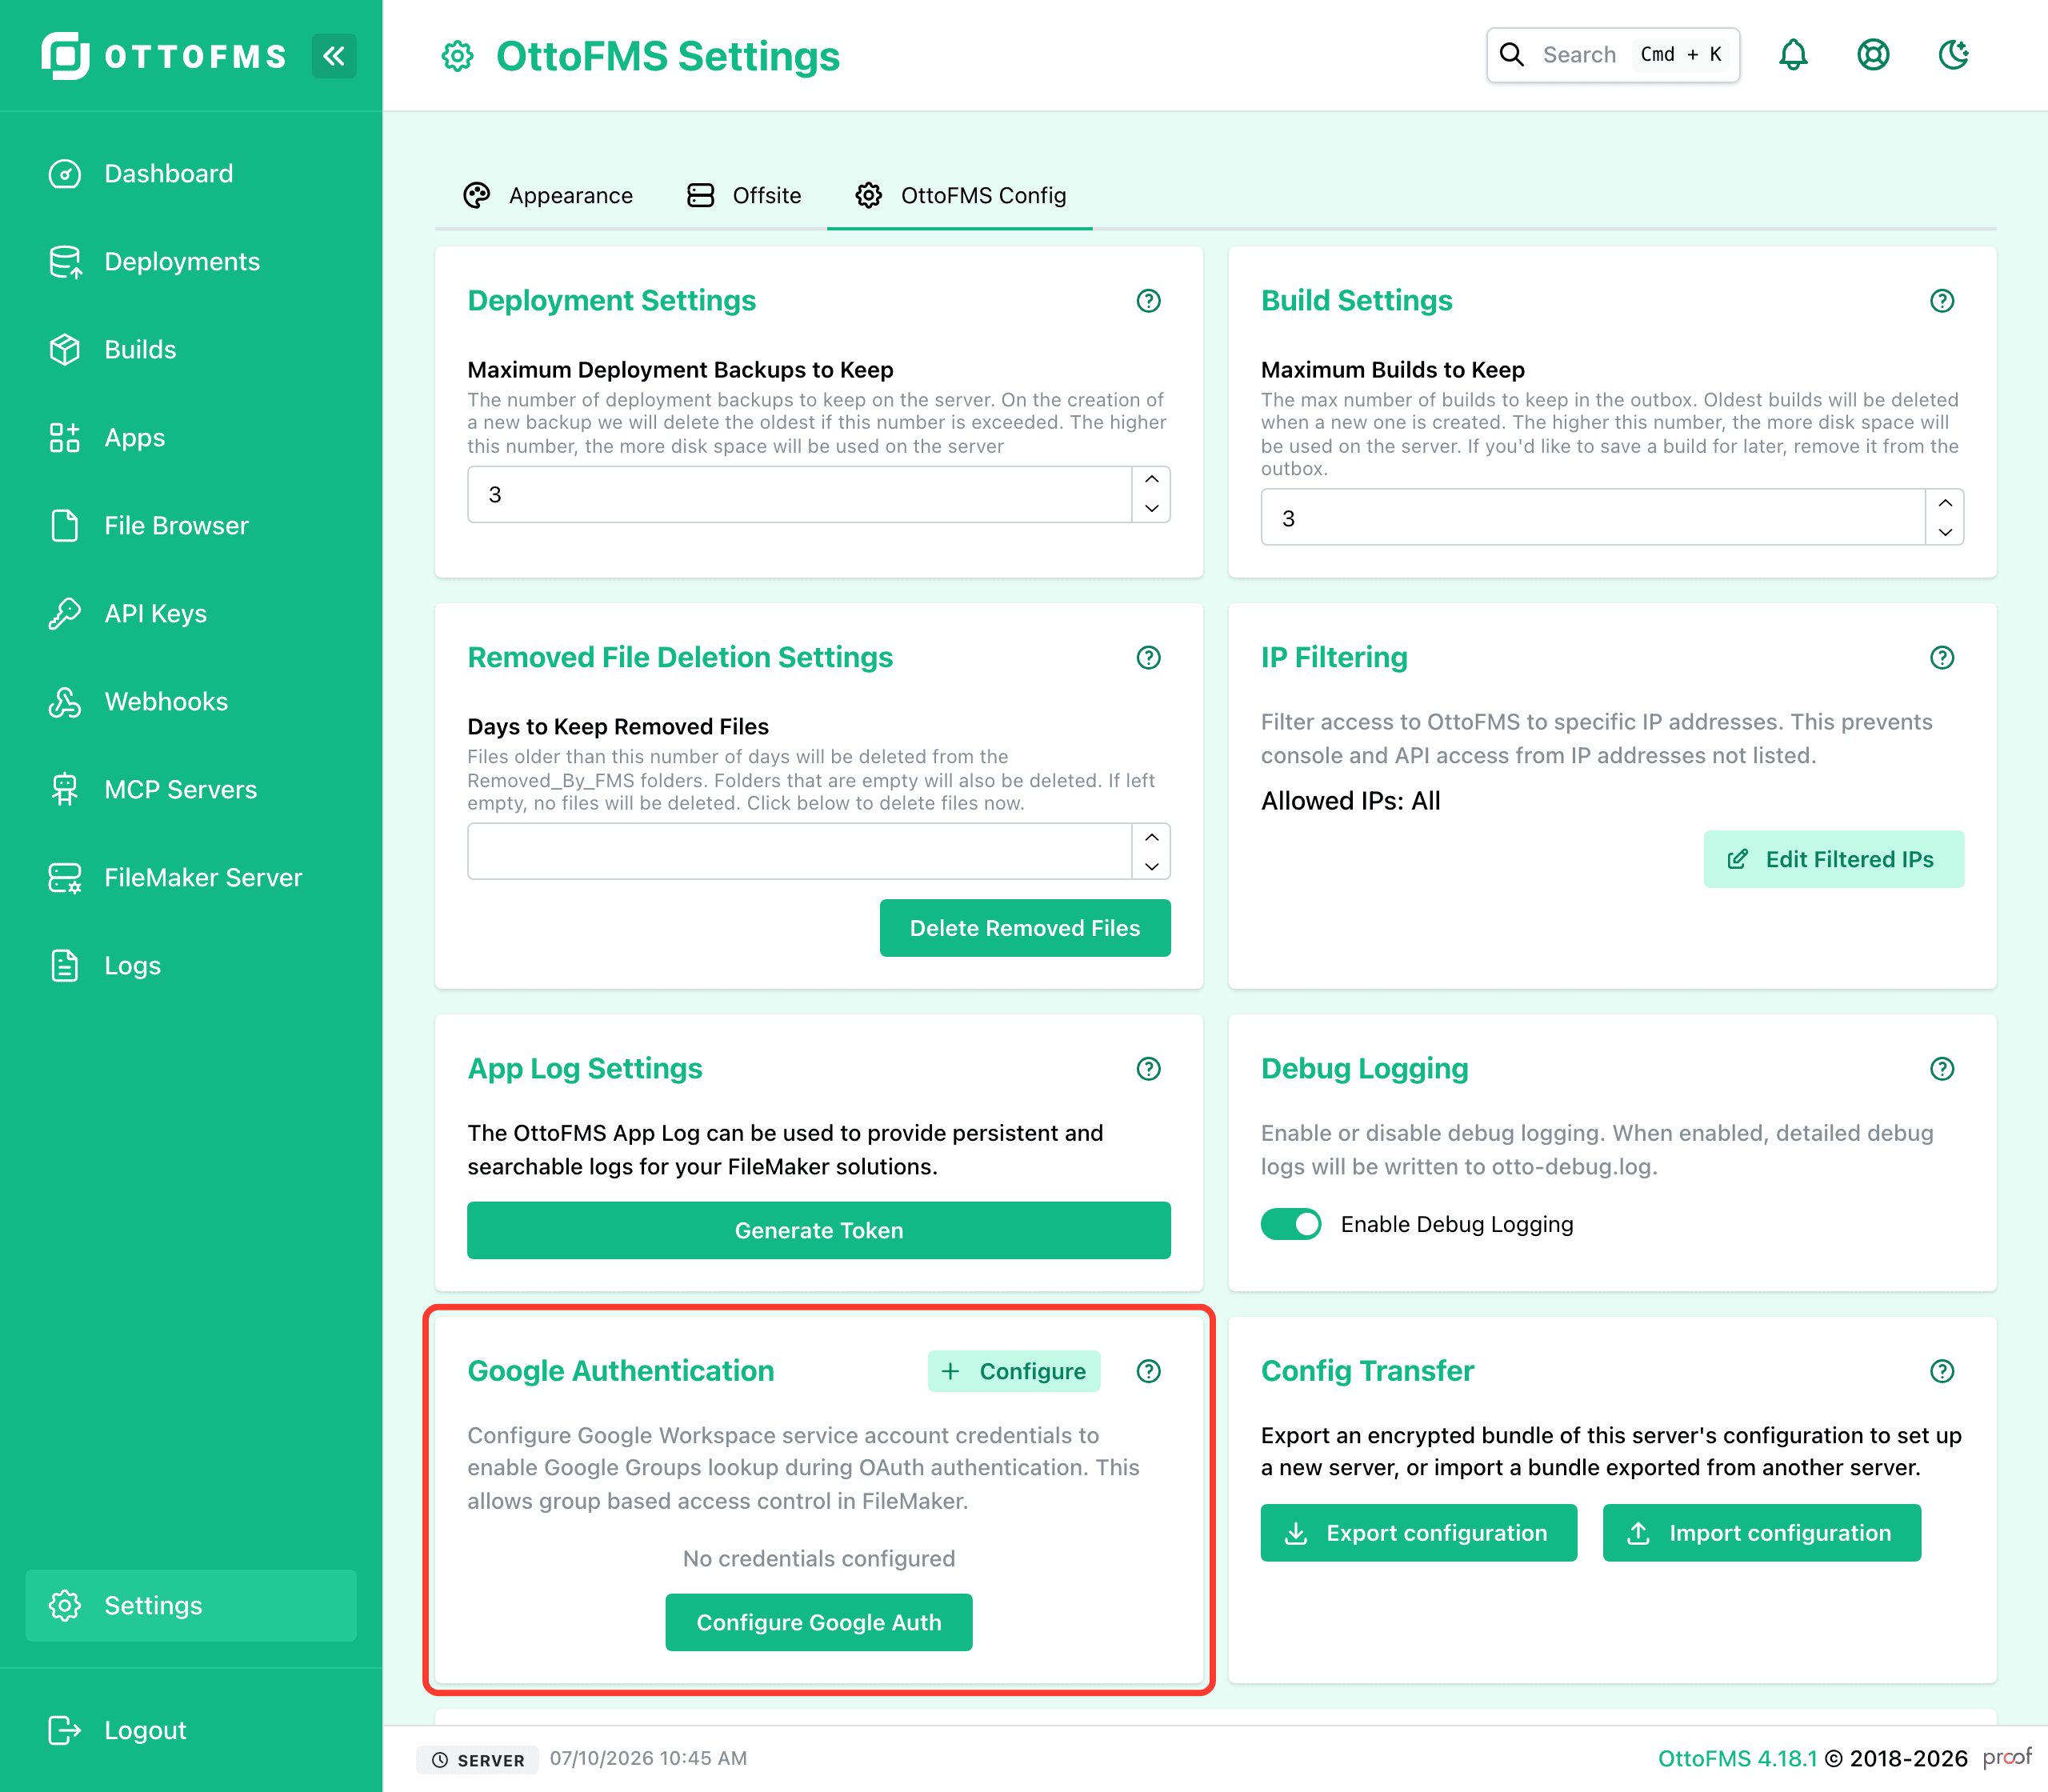Click the Maximum Deployment Backups number field
Screen dimensions: 2048x1792
tap(799, 494)
